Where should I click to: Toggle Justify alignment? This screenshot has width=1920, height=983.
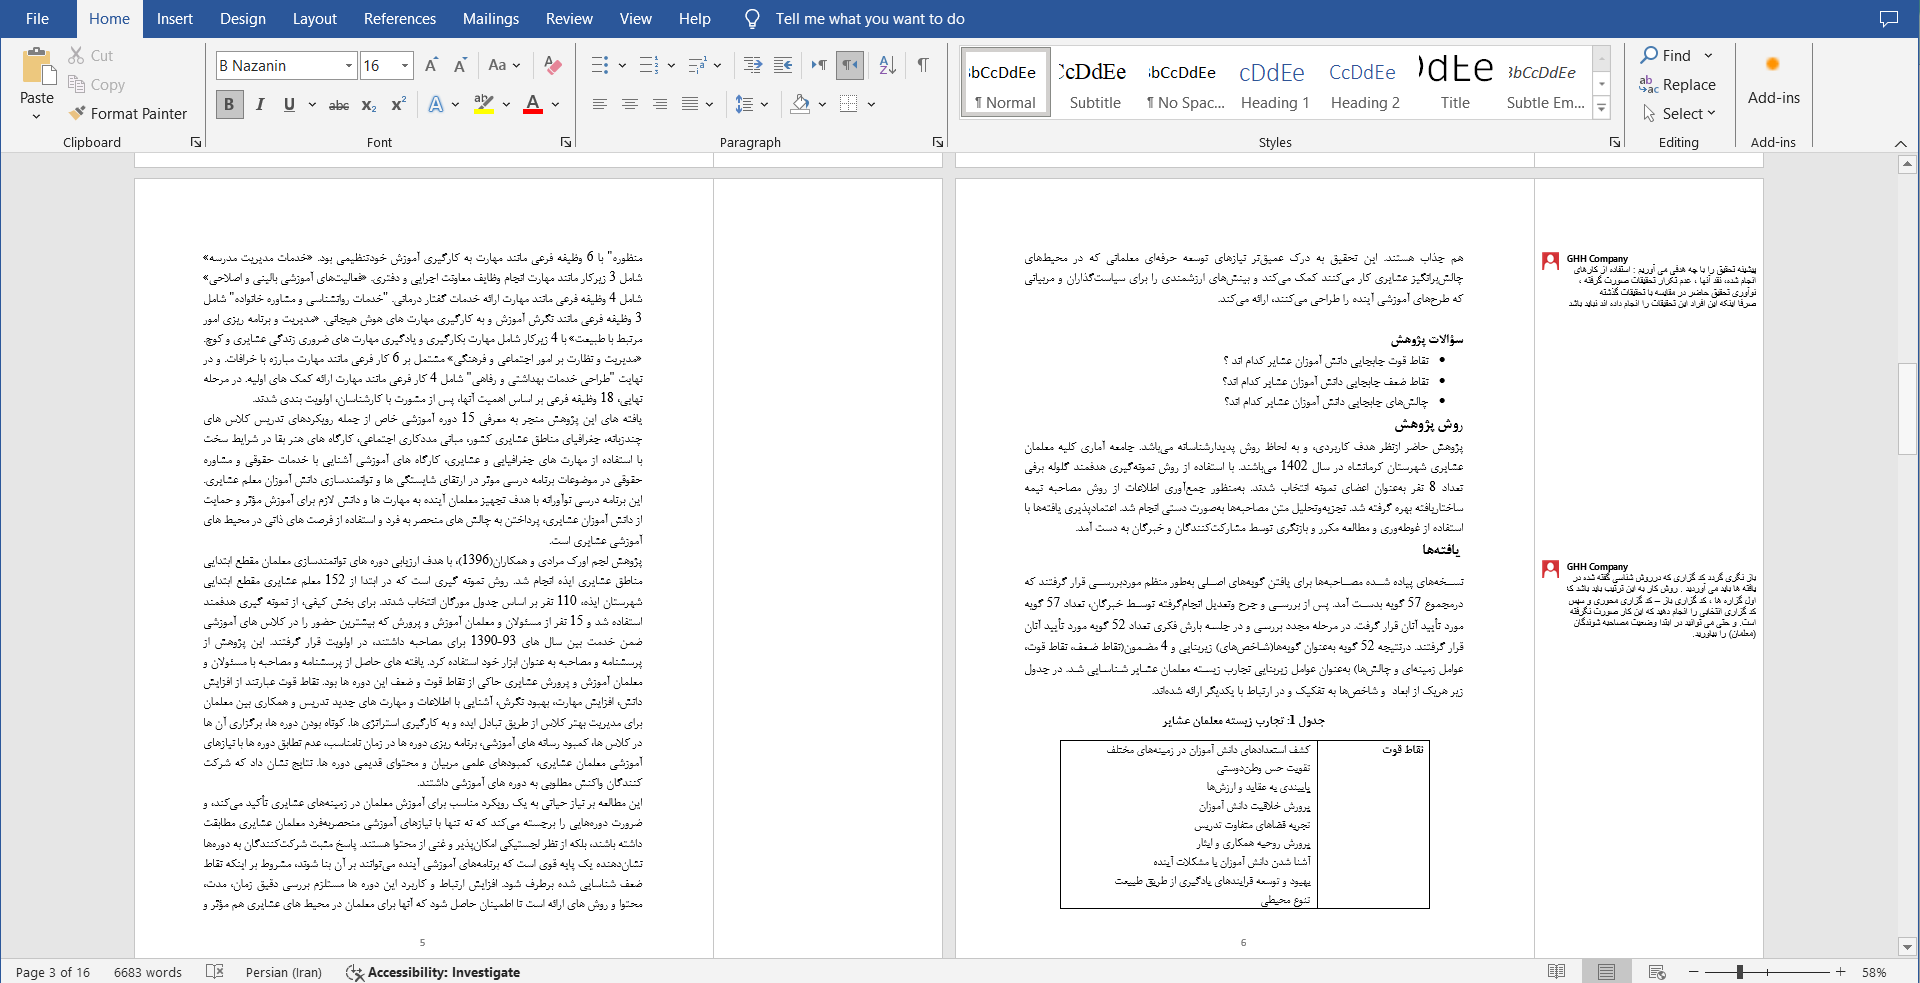pyautogui.click(x=689, y=104)
